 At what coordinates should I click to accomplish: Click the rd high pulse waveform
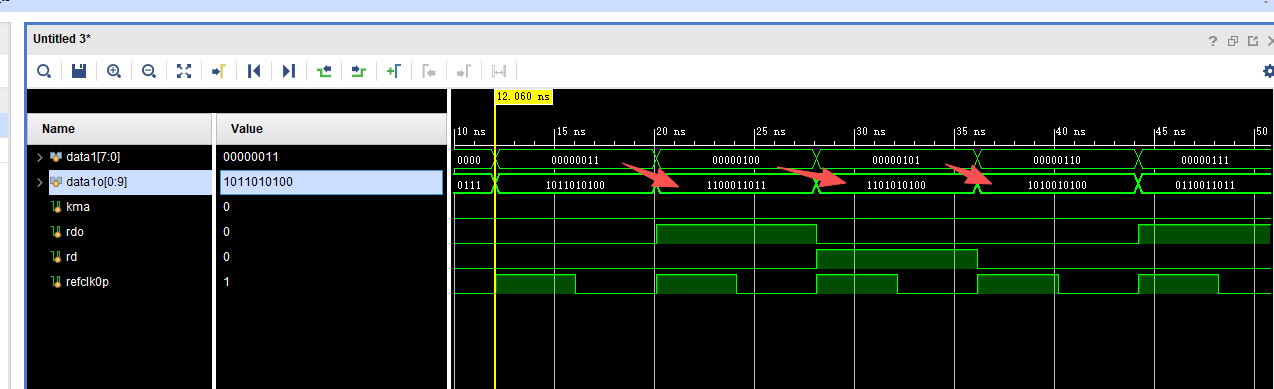pos(897,259)
